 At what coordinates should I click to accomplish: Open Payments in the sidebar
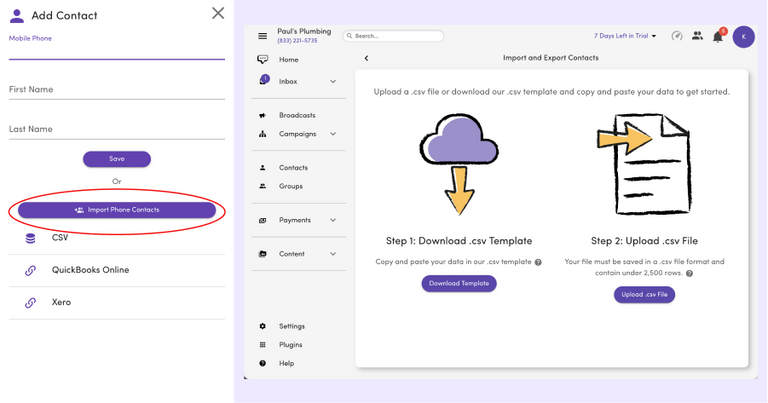click(x=295, y=220)
